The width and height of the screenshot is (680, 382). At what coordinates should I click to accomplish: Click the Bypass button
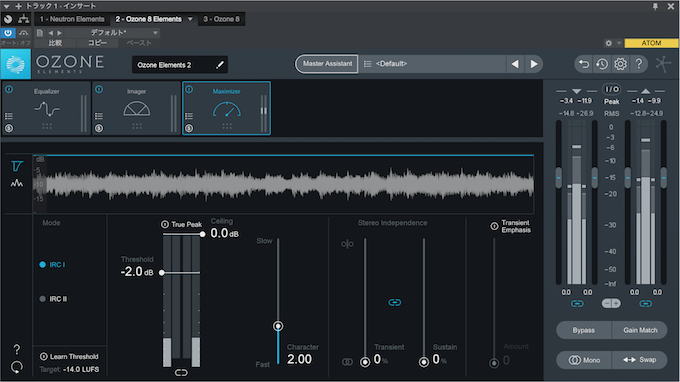[583, 330]
